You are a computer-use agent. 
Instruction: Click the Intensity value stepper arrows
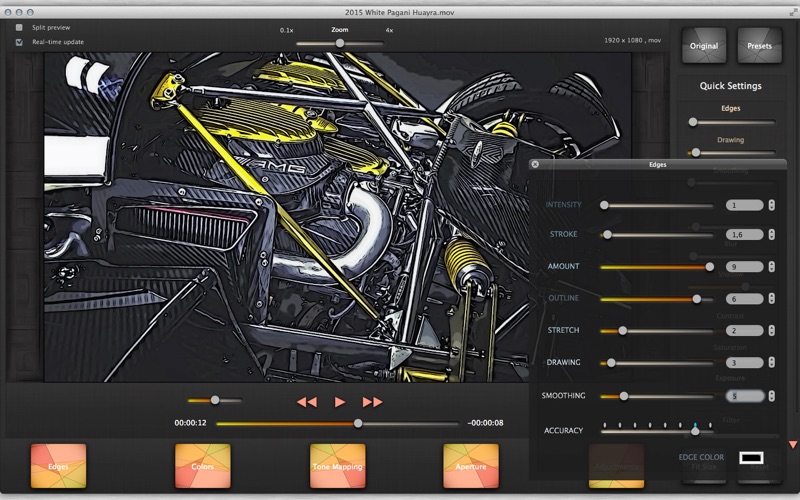tap(771, 205)
